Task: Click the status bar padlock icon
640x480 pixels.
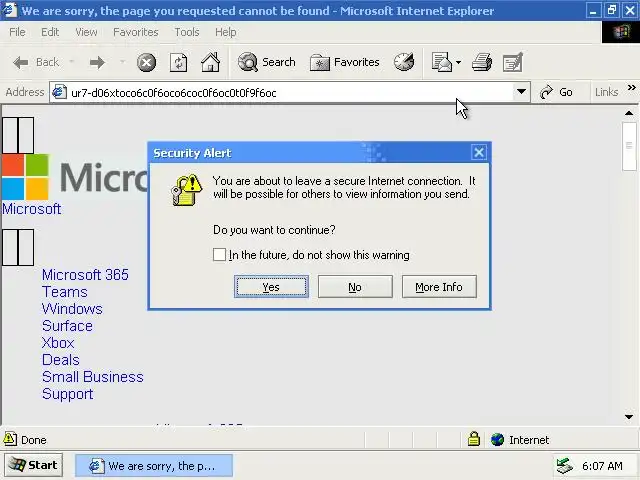Action: pyautogui.click(x=474, y=439)
